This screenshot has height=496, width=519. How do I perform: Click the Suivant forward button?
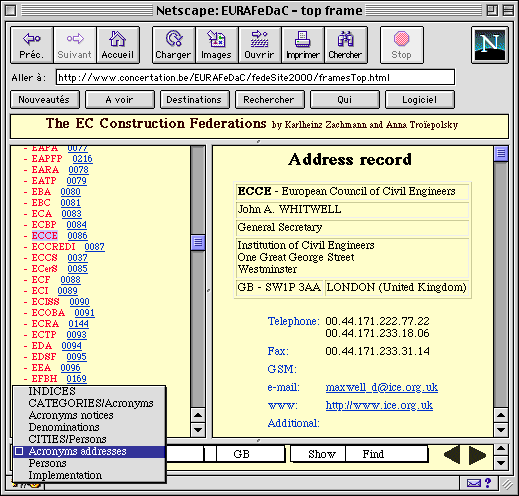point(75,45)
